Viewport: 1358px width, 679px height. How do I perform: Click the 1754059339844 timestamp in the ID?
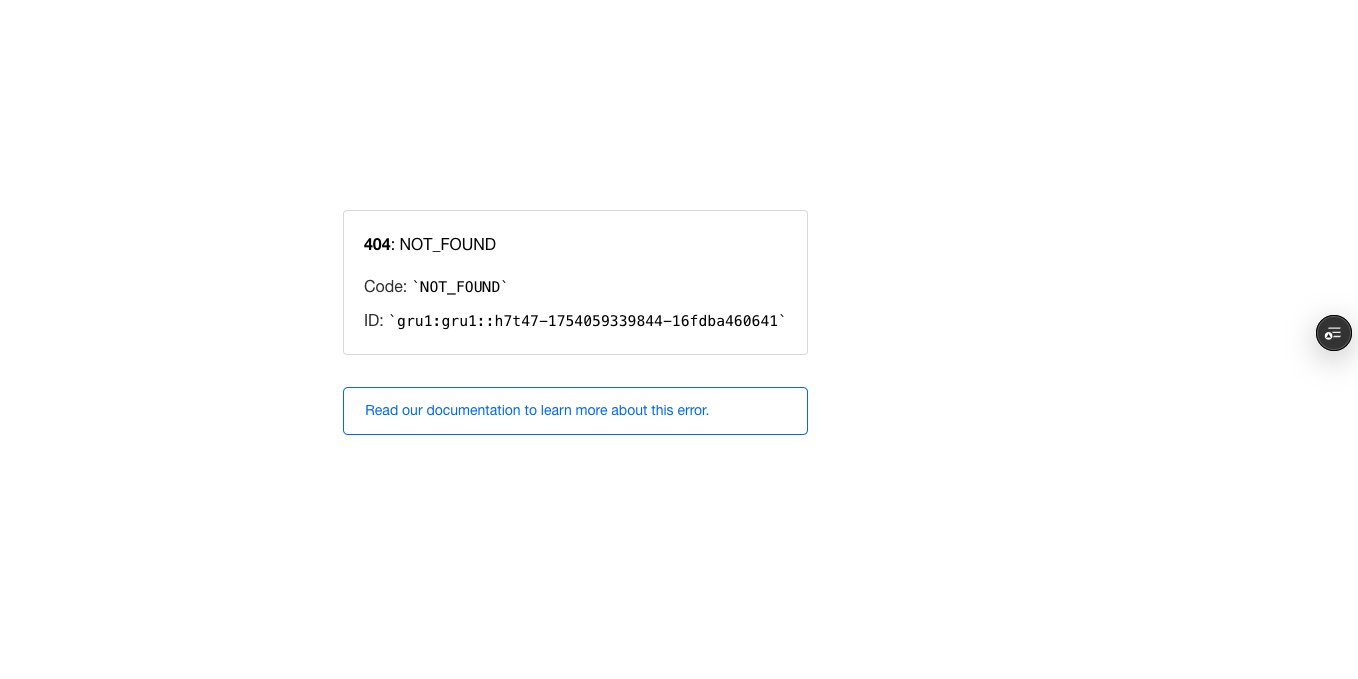click(606, 321)
